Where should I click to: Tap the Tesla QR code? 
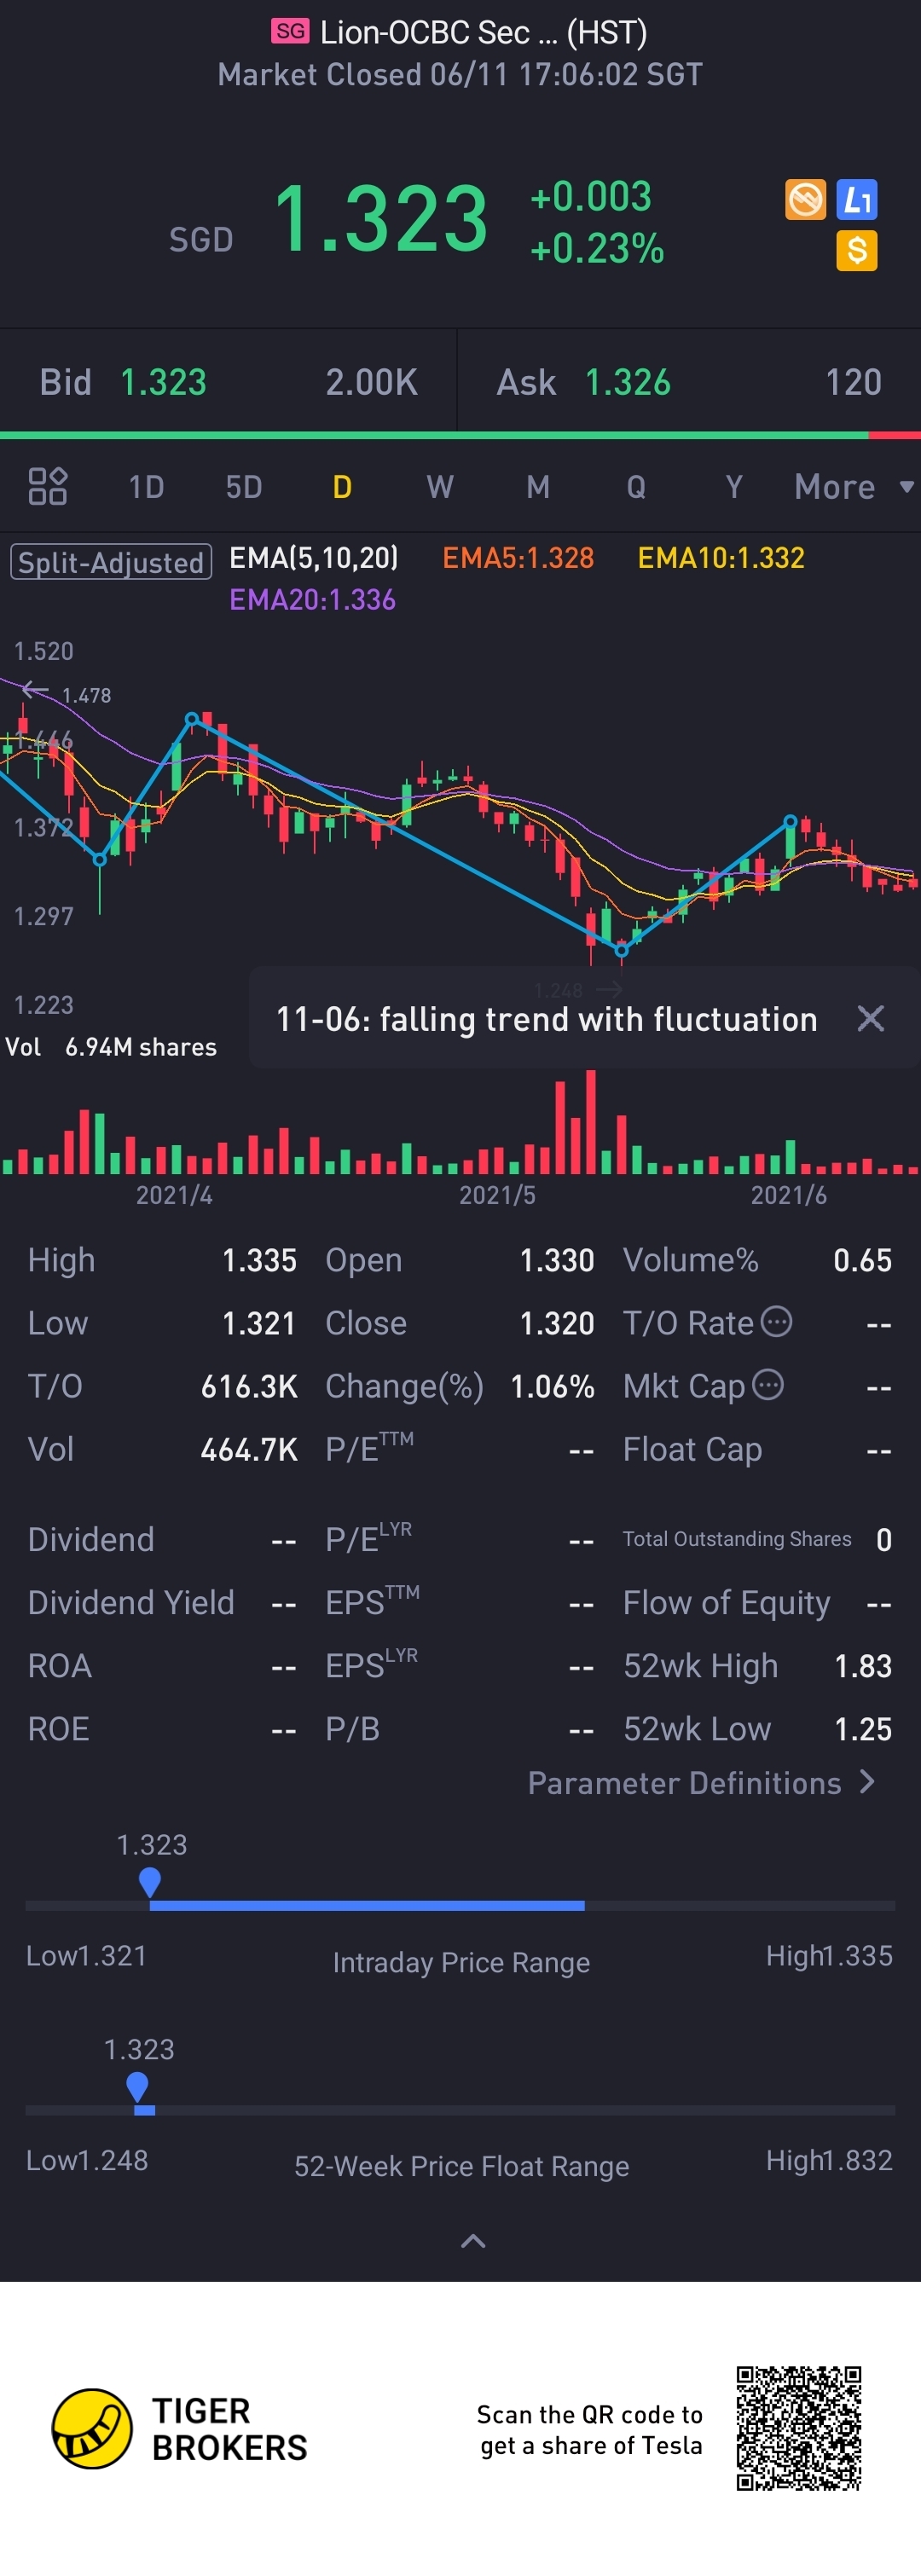[798, 2429]
